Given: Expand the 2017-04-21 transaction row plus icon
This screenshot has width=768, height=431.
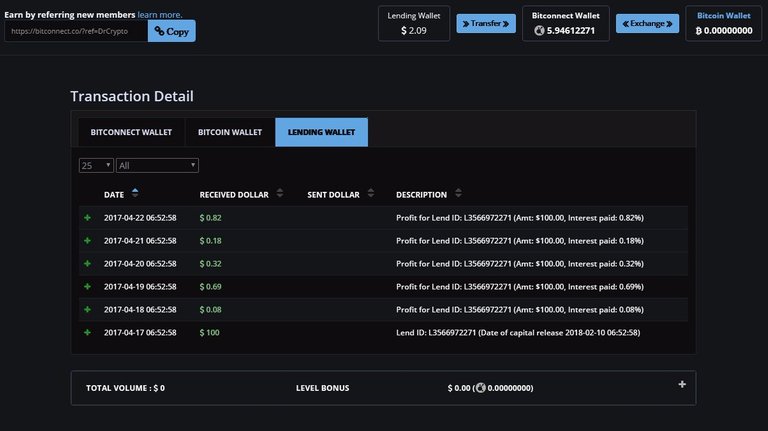Looking at the screenshot, I should (87, 241).
